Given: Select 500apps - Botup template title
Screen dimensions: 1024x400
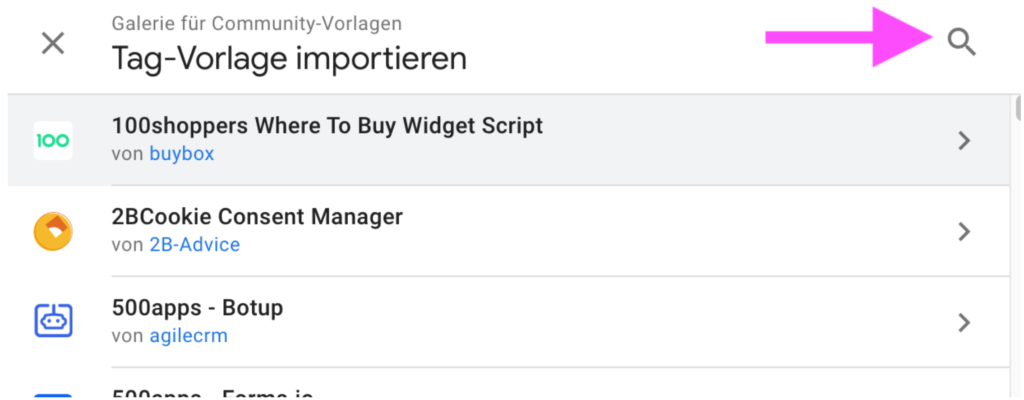Looking at the screenshot, I should [197, 307].
